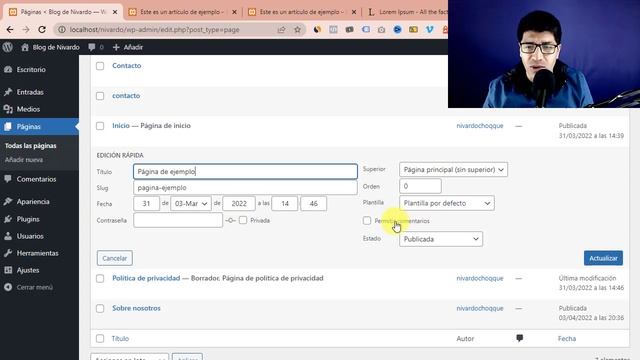Check the box for Política de privacidad

coord(100,279)
